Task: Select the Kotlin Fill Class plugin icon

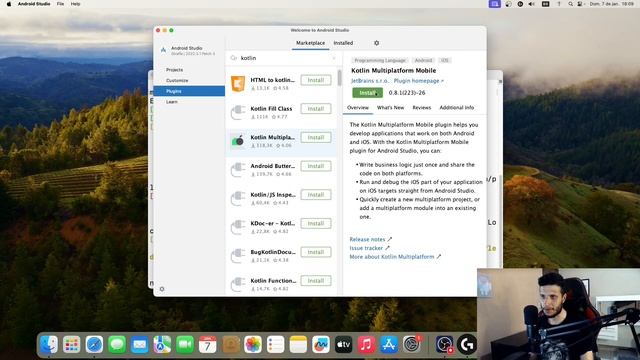Action: click(238, 112)
